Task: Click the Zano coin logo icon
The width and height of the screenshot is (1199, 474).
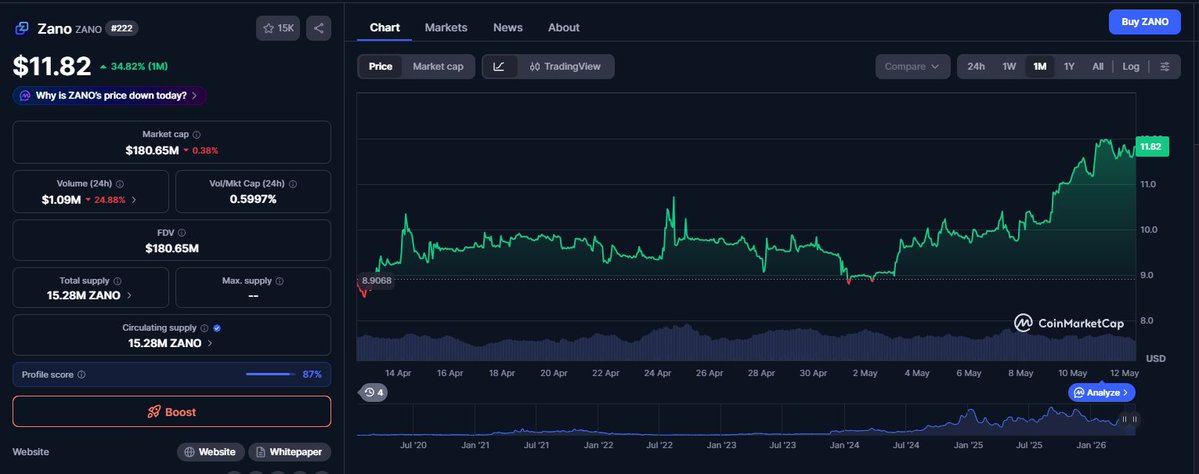Action: pos(21,28)
